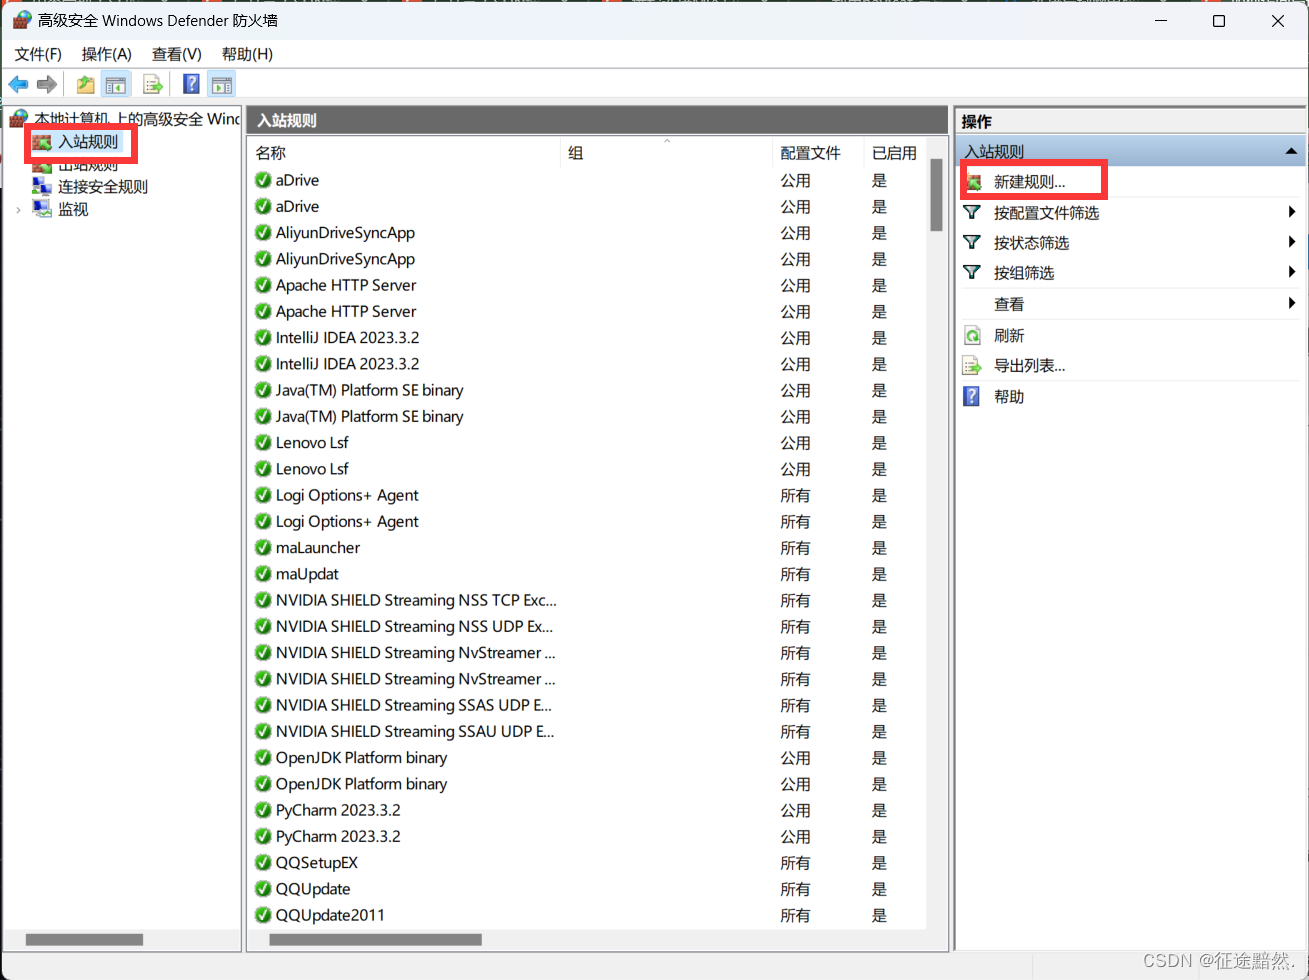Click the tree pane horizontal scrollbar thumb
The width and height of the screenshot is (1309, 980).
tap(84, 939)
